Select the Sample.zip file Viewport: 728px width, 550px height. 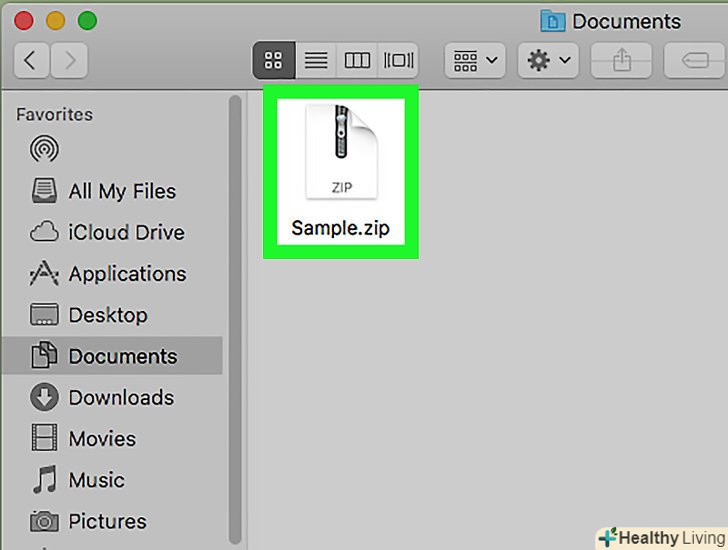(x=340, y=170)
